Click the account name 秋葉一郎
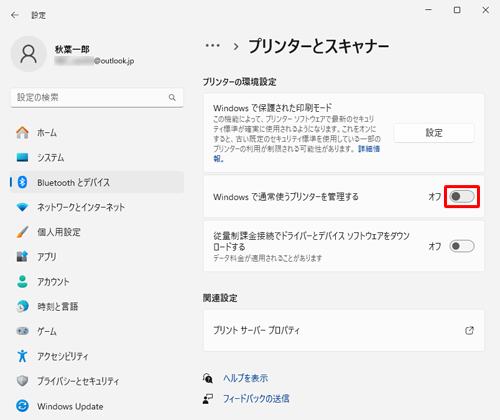 coord(72,49)
